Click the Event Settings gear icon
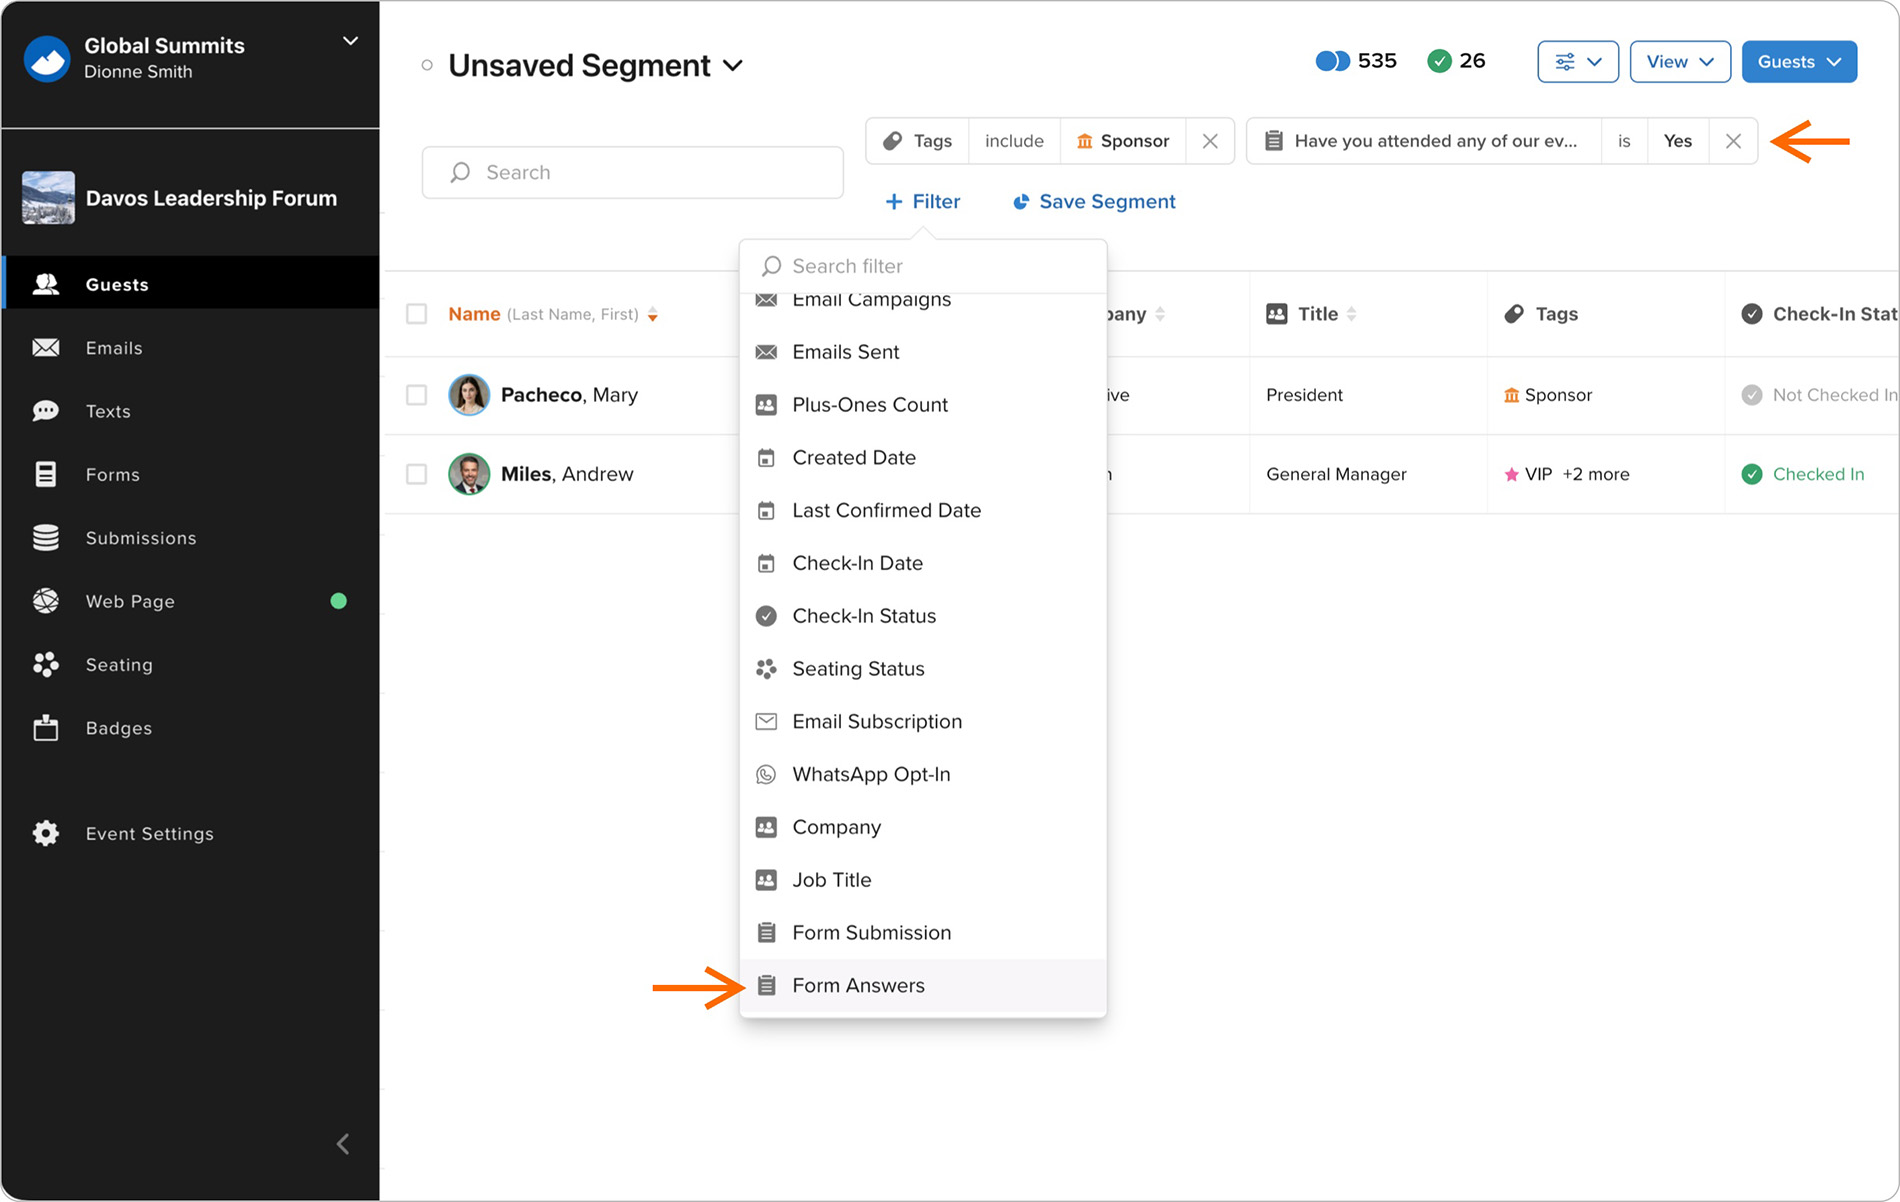 pyautogui.click(x=46, y=833)
